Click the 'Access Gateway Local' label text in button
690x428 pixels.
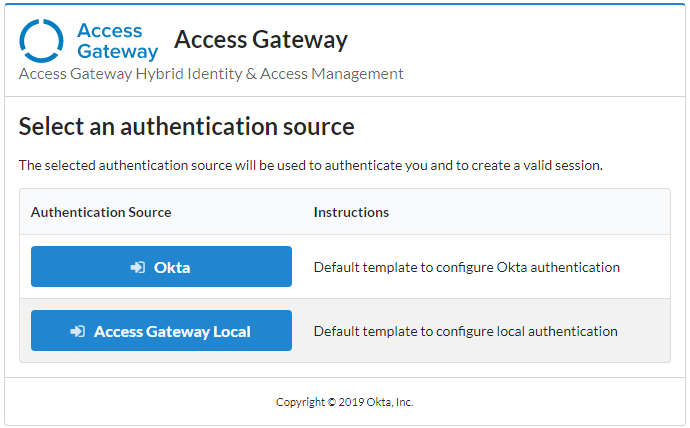[172, 331]
